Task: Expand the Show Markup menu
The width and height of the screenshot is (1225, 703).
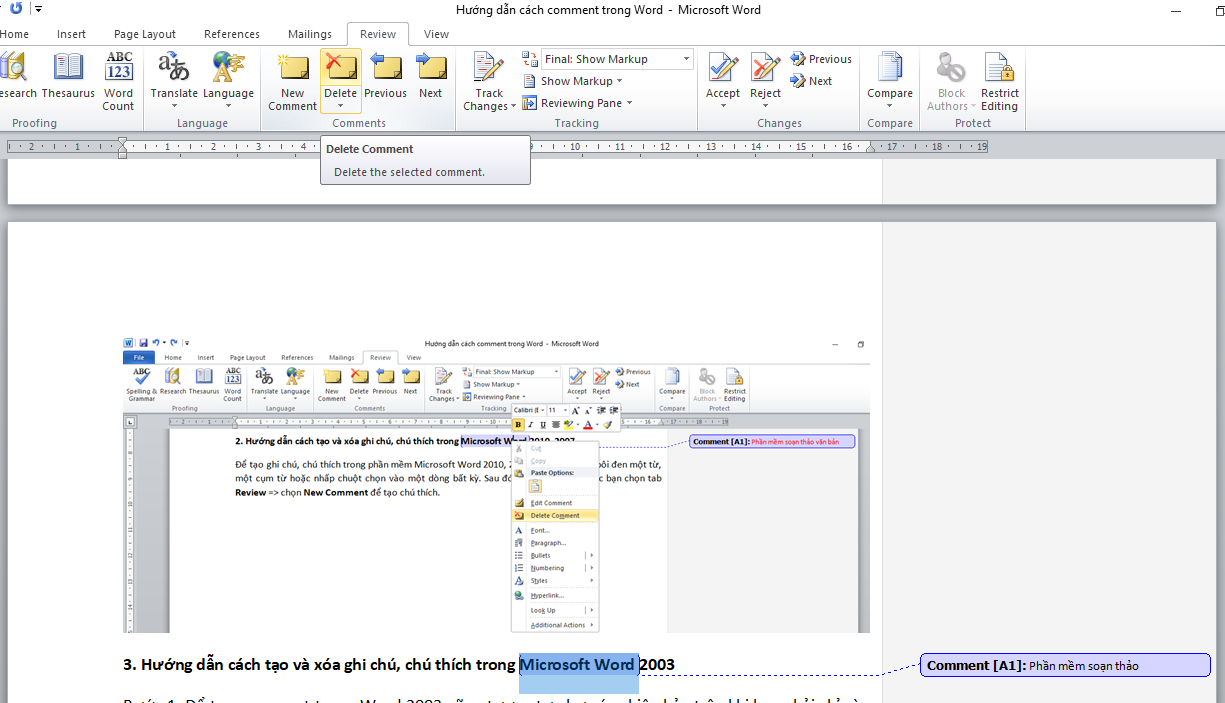Action: point(576,81)
